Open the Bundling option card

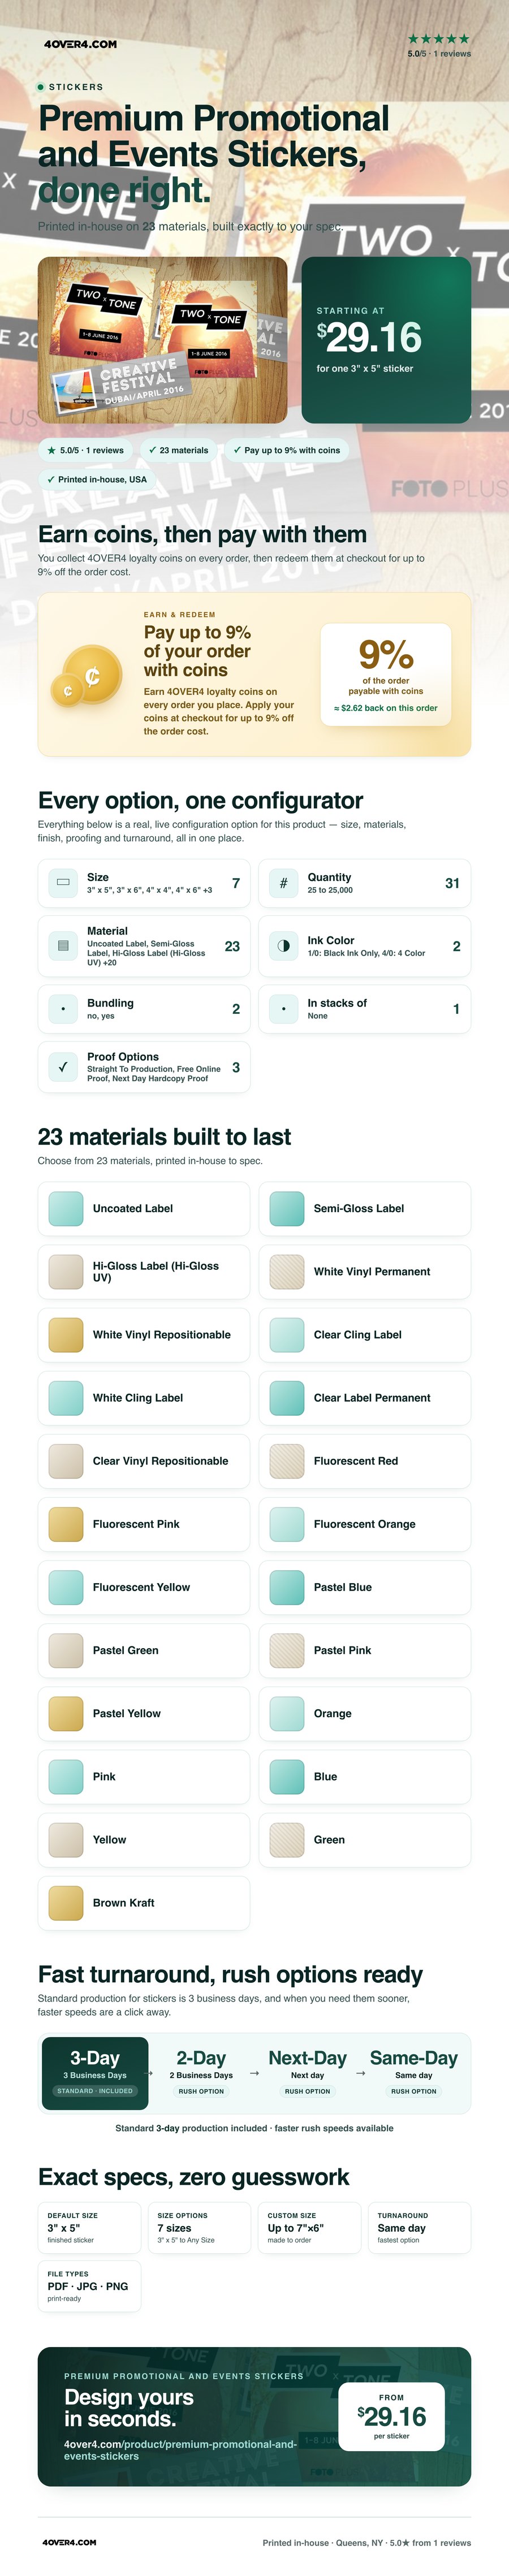pos(144,1009)
